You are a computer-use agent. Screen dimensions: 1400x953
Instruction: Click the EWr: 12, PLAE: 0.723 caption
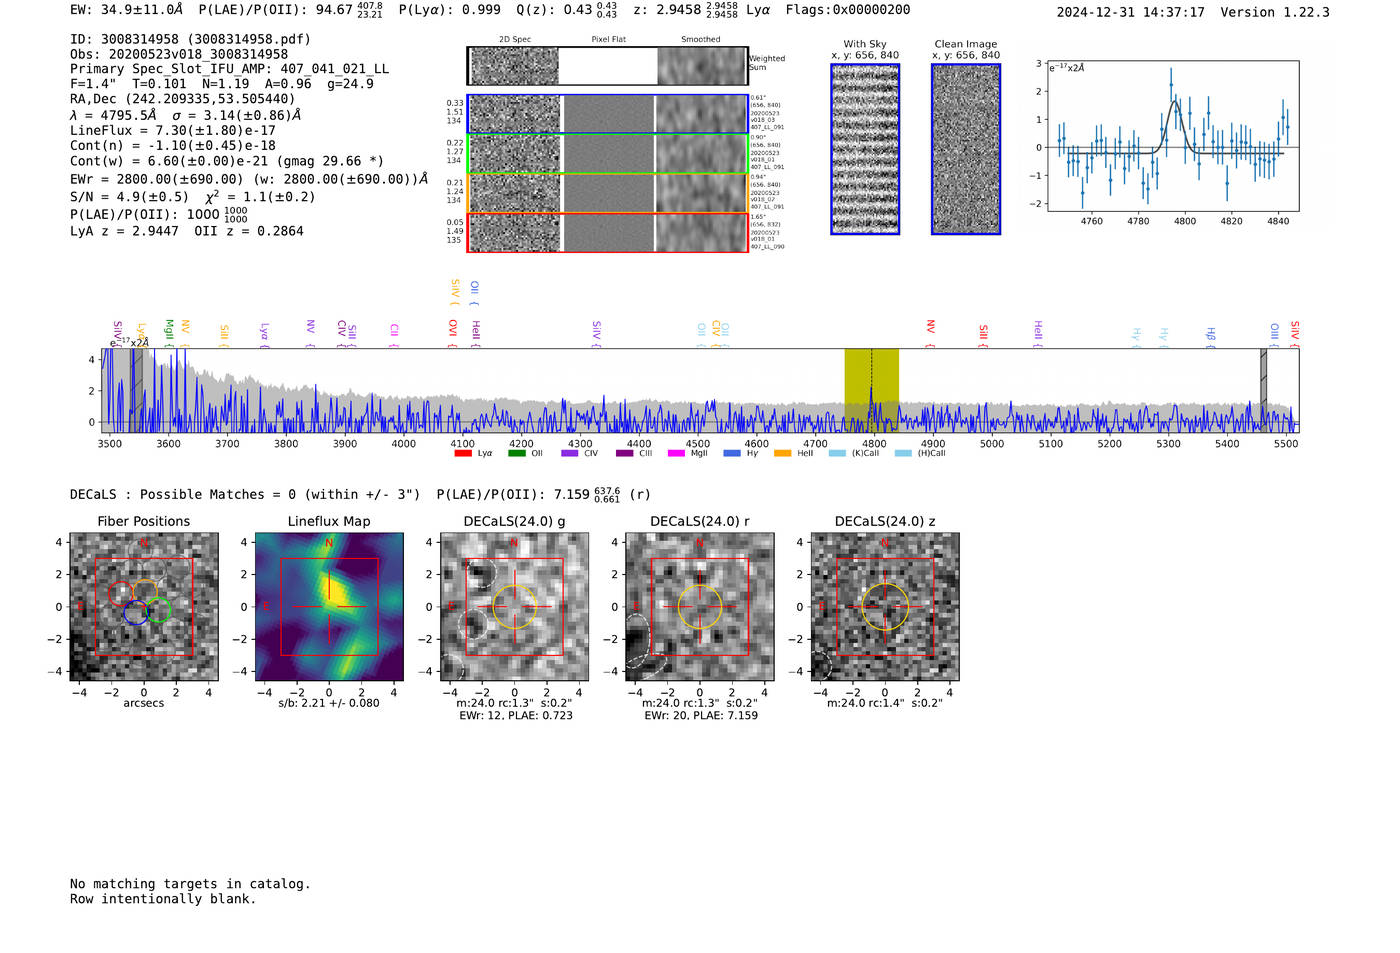(x=516, y=716)
